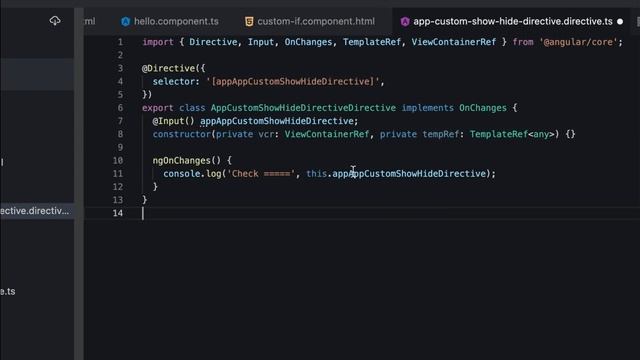Click 'selector:' property on line 4
This screenshot has height=360, width=640.
point(176,82)
